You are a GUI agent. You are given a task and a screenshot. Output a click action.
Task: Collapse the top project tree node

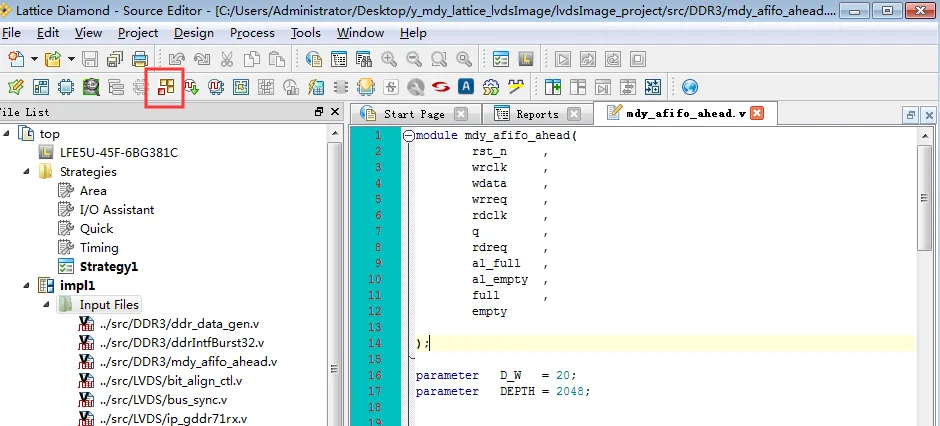(7, 134)
